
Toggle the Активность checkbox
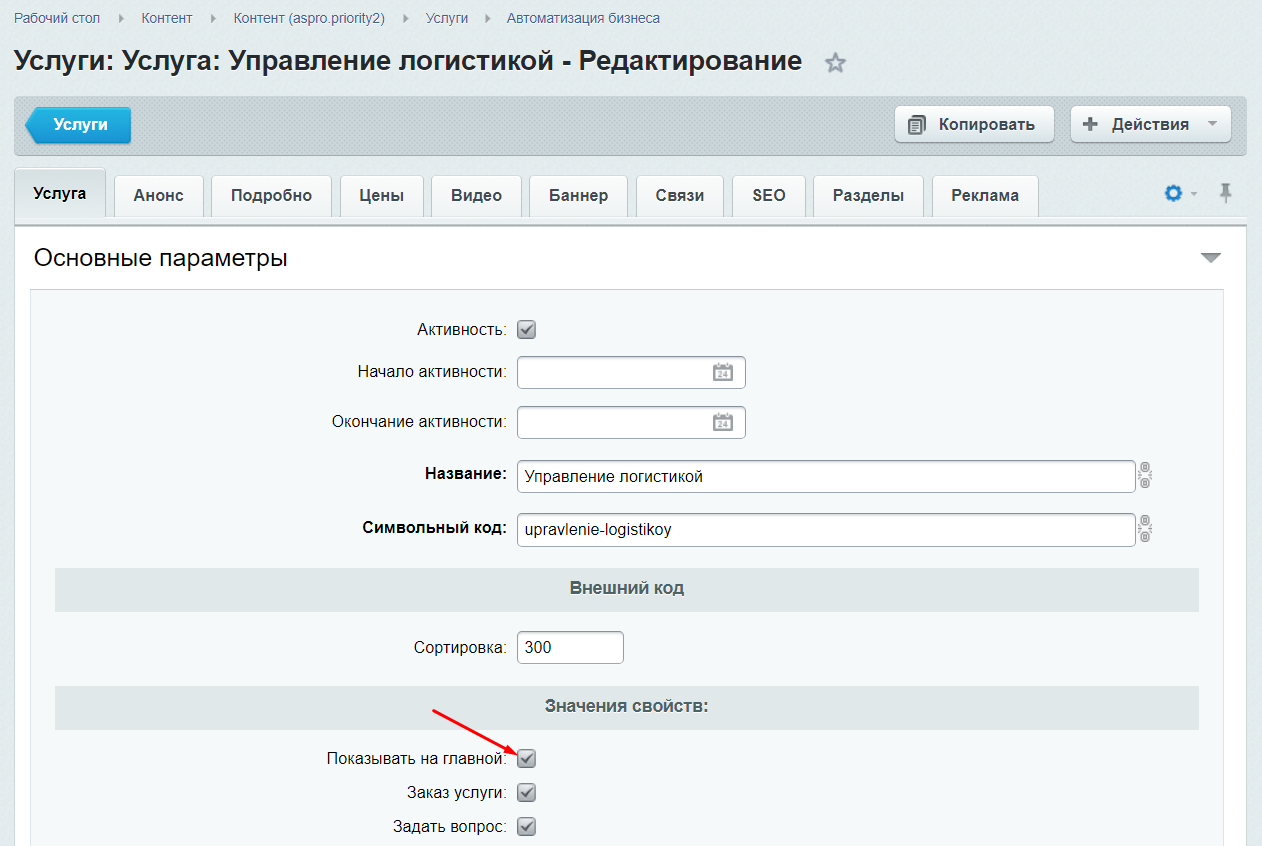(x=527, y=330)
